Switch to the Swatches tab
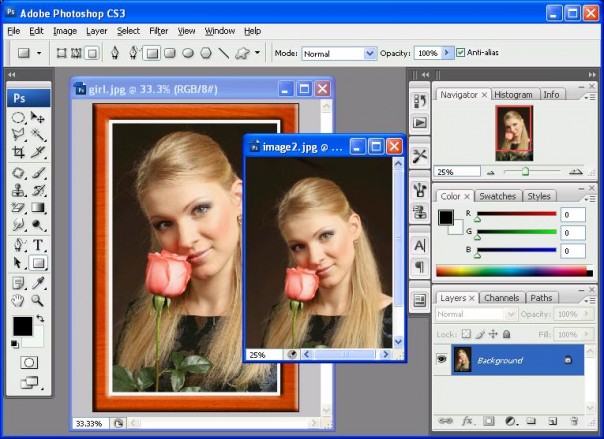Image resolution: width=604 pixels, height=439 pixels. 496,196
